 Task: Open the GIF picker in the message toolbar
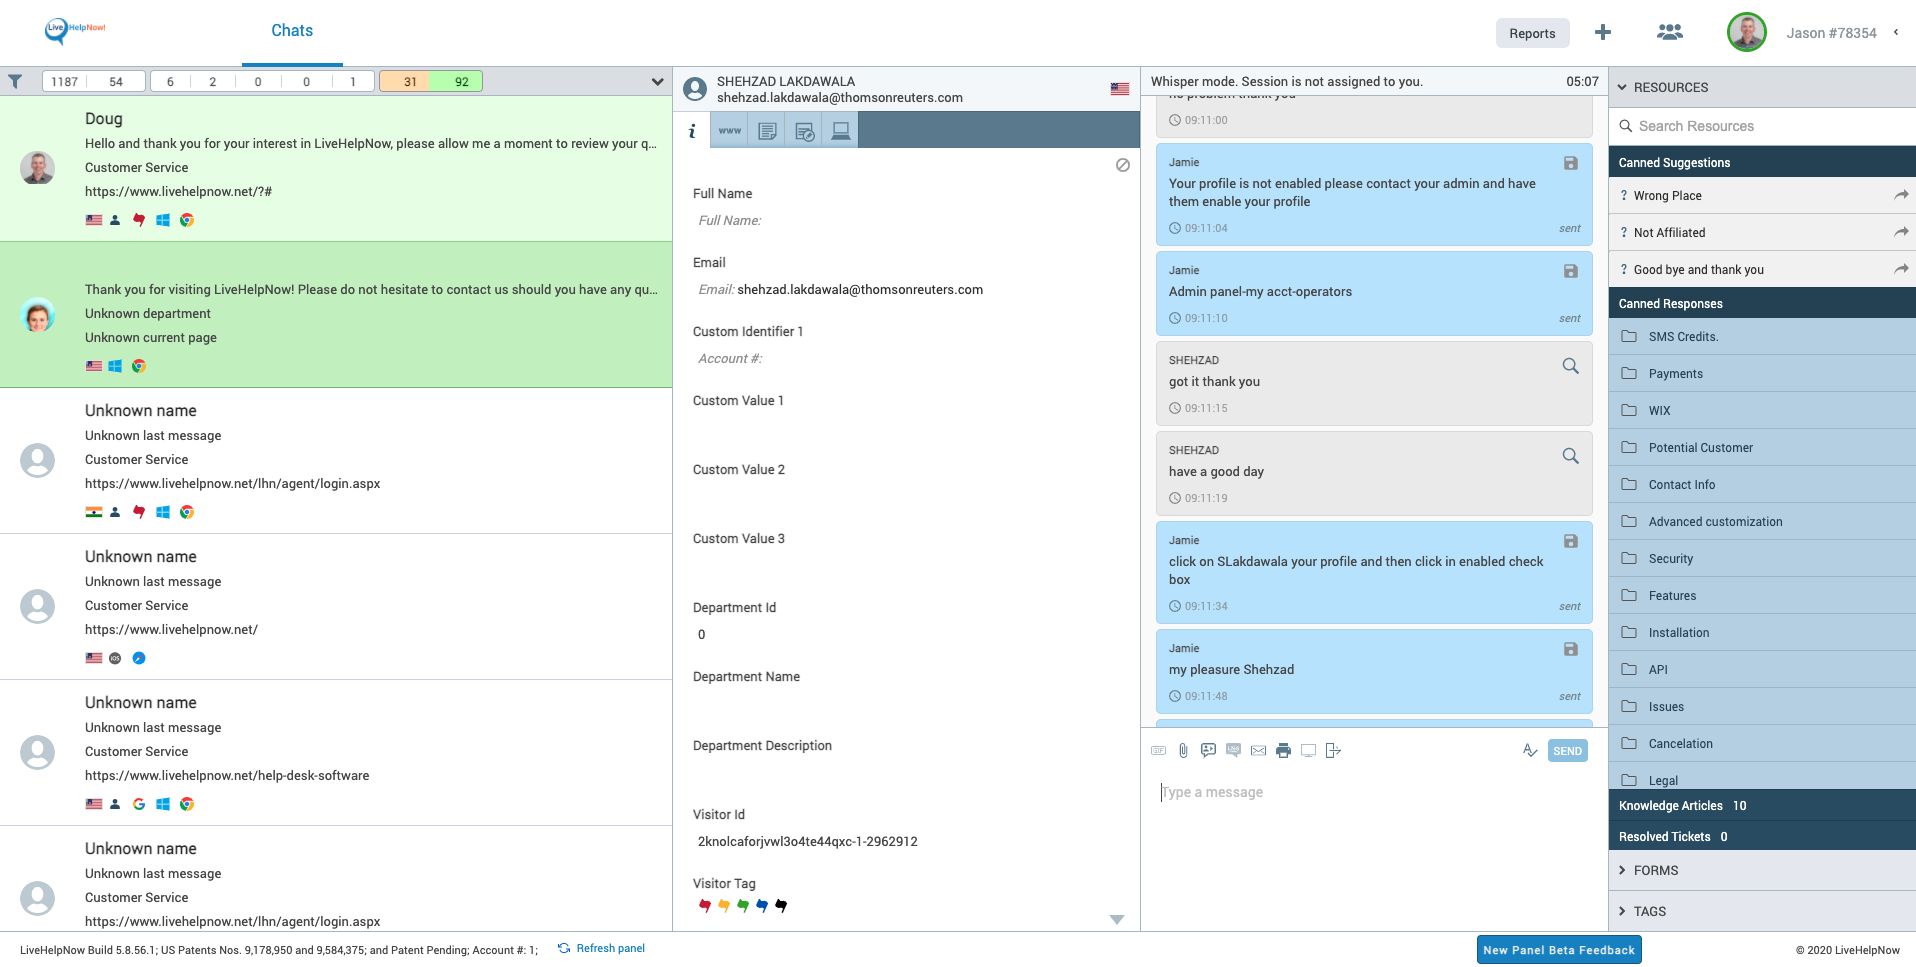click(x=1159, y=750)
